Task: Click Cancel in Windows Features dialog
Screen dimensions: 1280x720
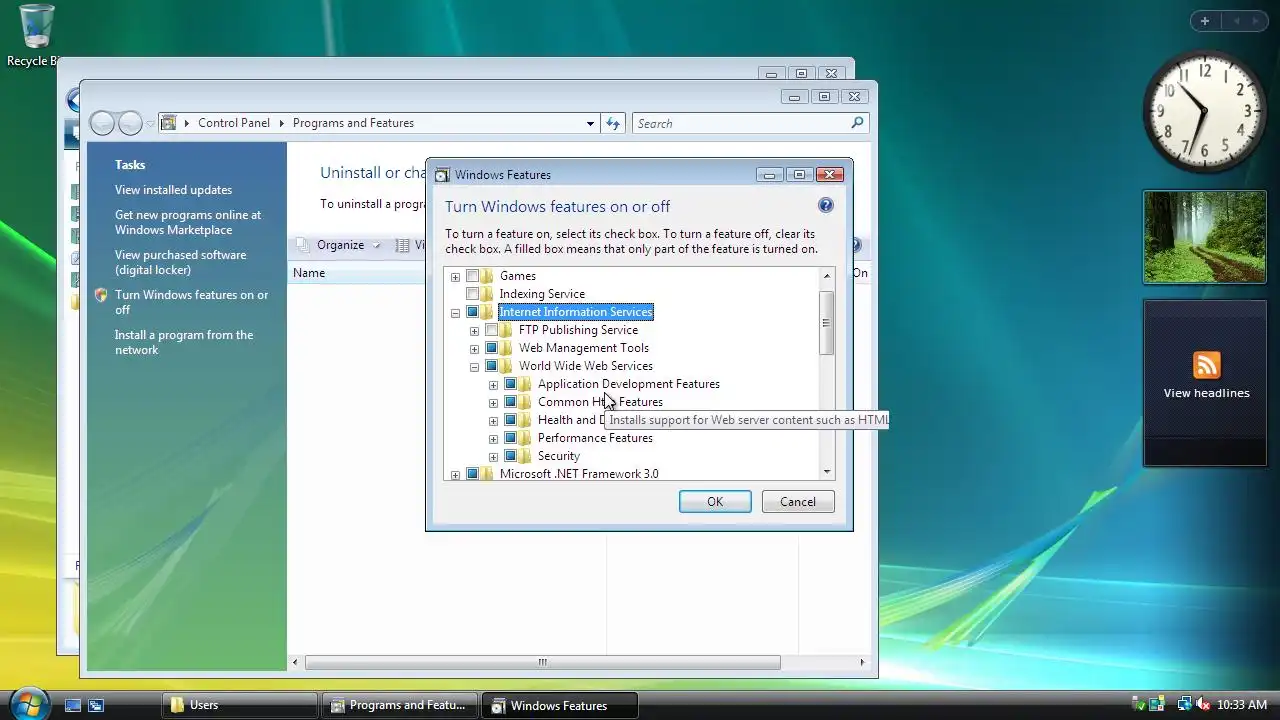Action: tap(798, 502)
